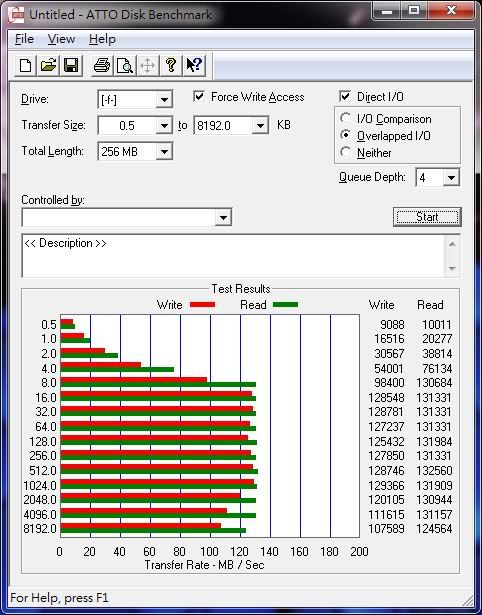Screen dimensions: 482x615
Task: Toggle the Direct I/O checkbox
Action: point(345,96)
